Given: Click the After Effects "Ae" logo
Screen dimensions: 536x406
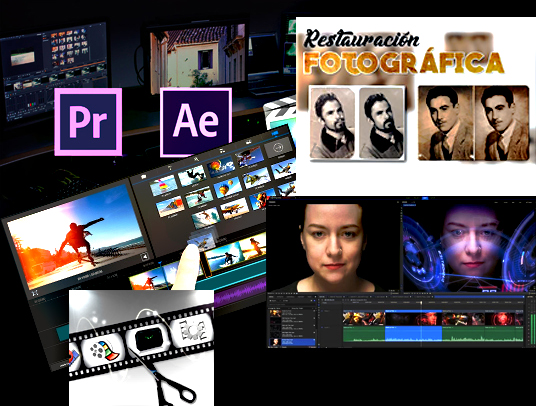Looking at the screenshot, I should [196, 122].
